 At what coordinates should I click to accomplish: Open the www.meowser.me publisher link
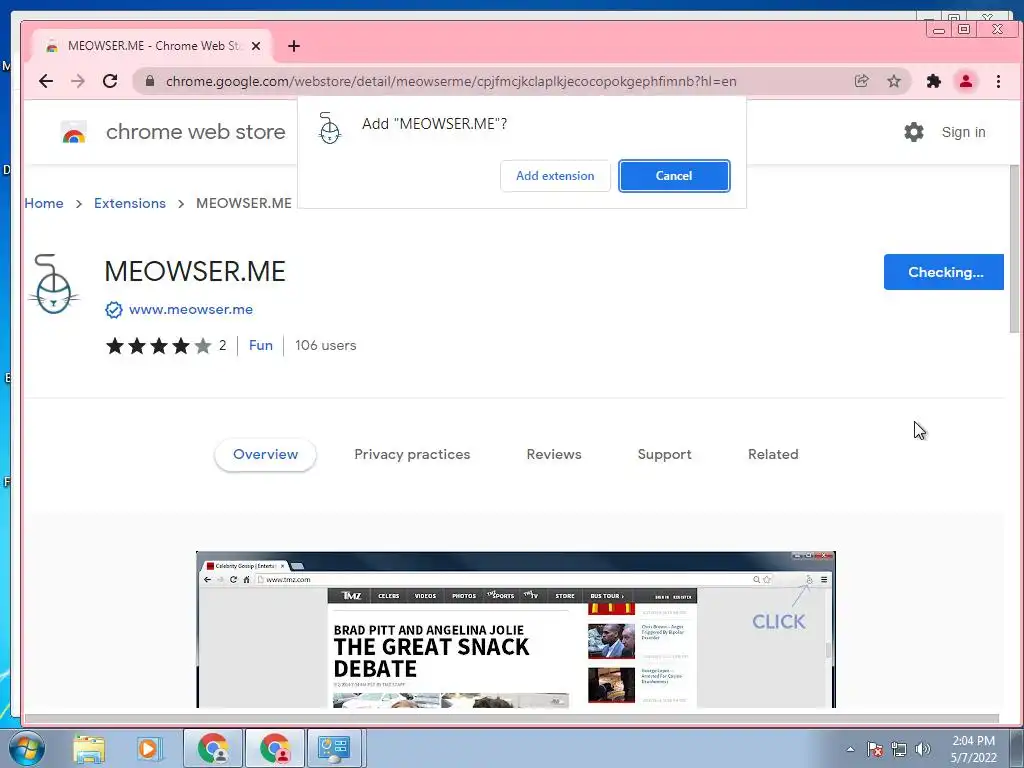[191, 310]
